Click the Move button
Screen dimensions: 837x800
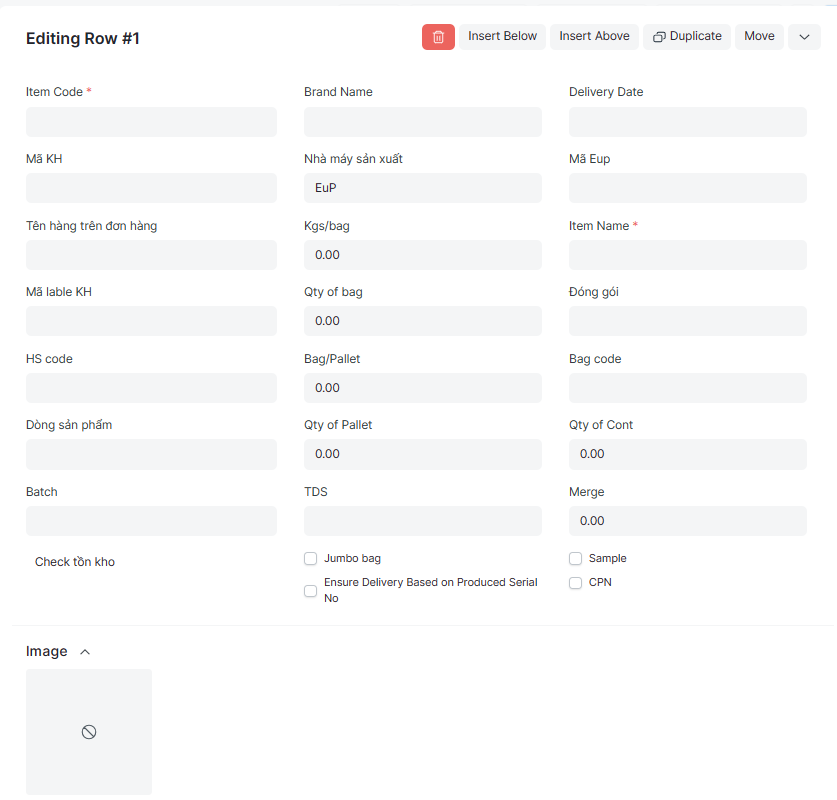click(x=759, y=37)
